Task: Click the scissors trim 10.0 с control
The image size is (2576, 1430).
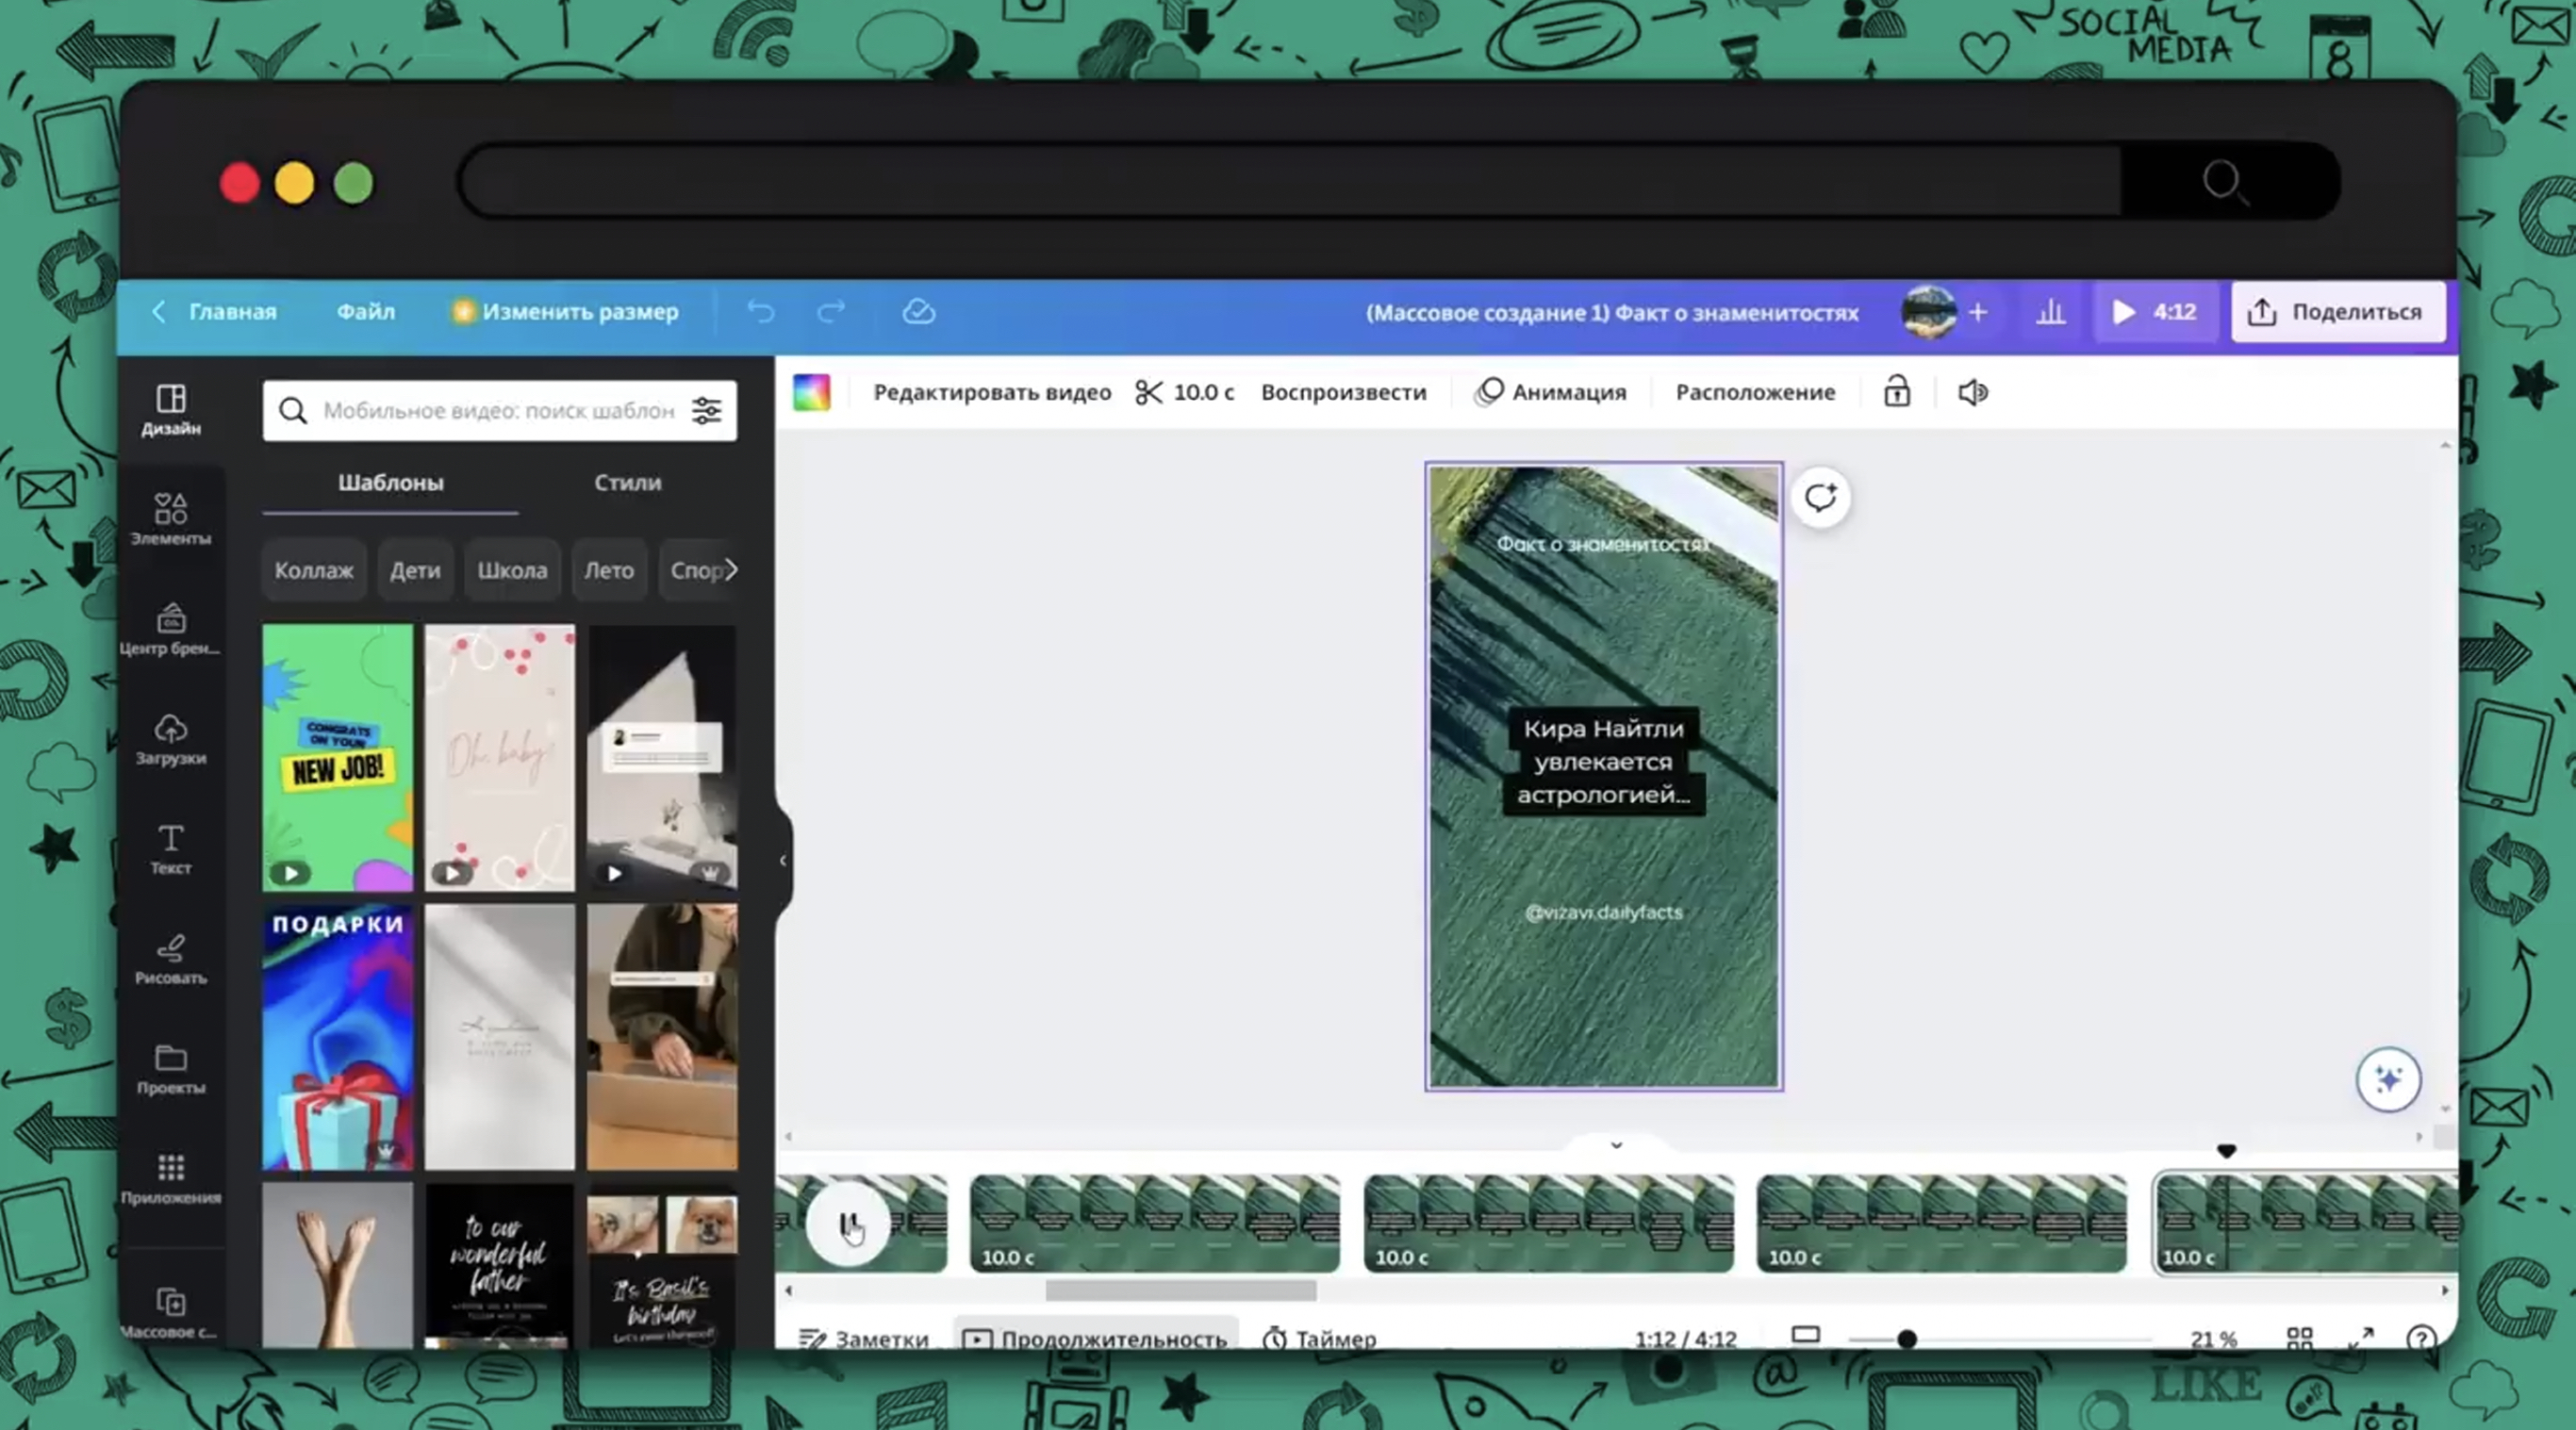Action: click(x=1185, y=392)
